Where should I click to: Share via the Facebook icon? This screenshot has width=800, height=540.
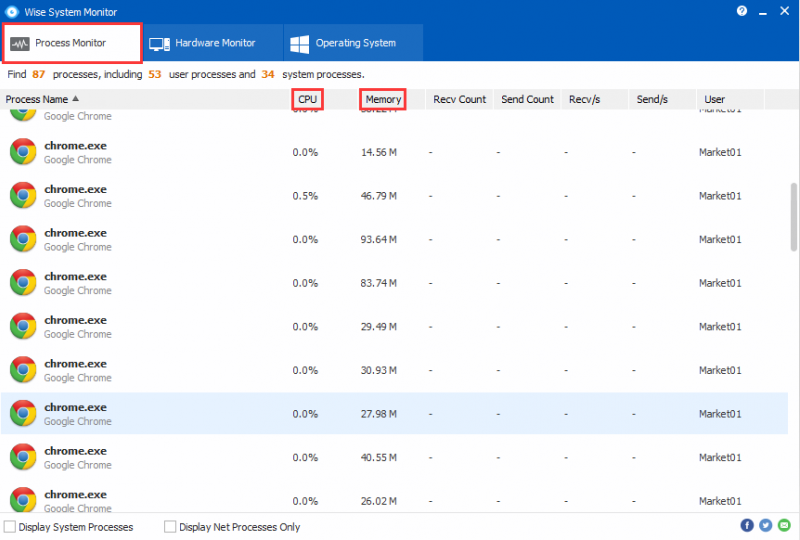[x=747, y=525]
